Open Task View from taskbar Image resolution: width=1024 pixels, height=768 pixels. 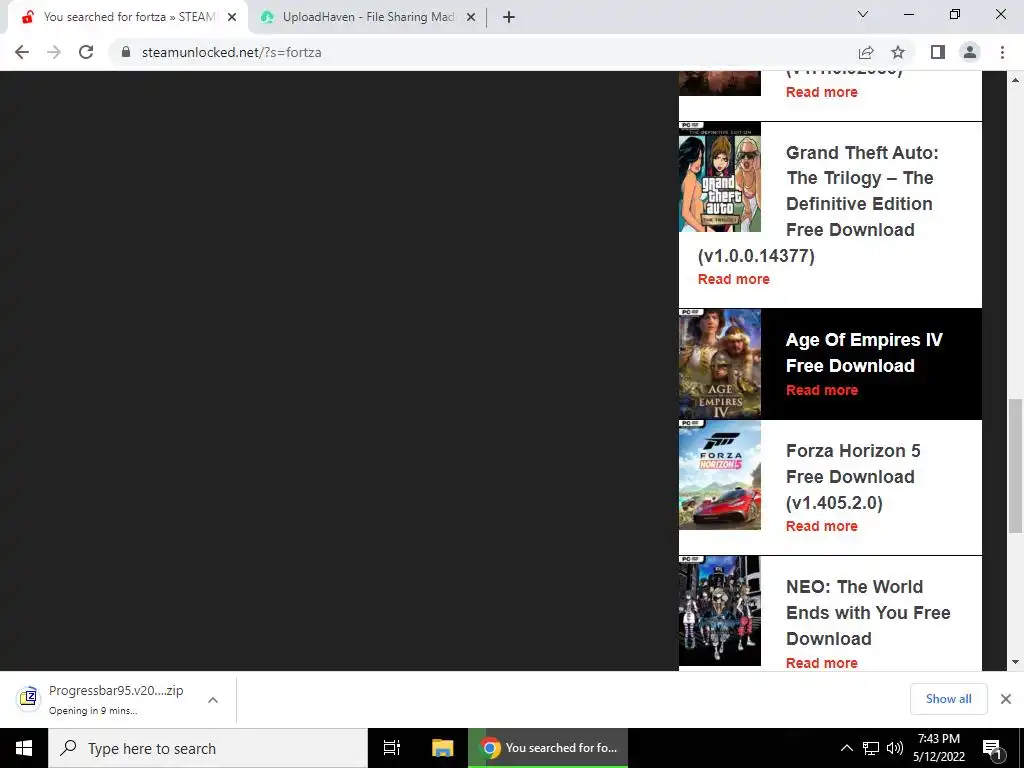coord(392,748)
